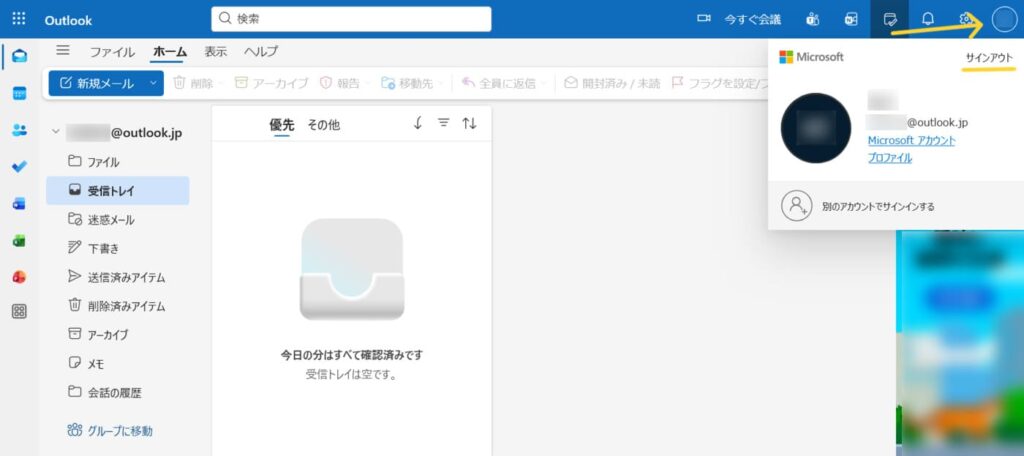1024x456 pixels.
Task: Click the flag フラグを設定 toolbar button
Action: point(718,83)
